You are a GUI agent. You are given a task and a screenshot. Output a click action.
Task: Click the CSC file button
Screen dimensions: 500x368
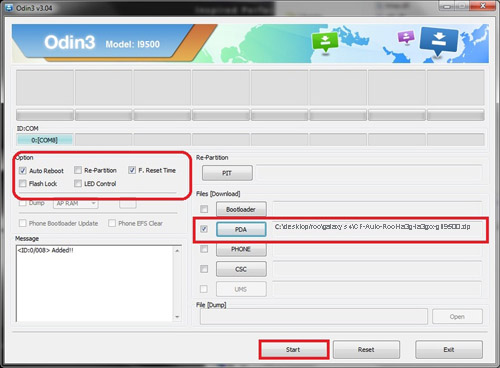(x=241, y=269)
